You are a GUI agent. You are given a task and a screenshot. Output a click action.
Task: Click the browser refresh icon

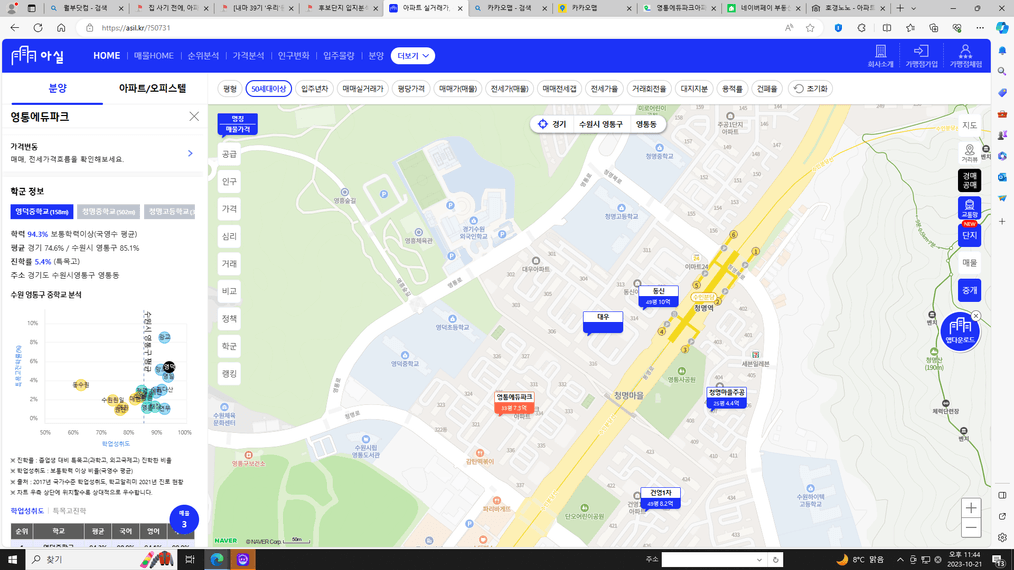coord(38,28)
